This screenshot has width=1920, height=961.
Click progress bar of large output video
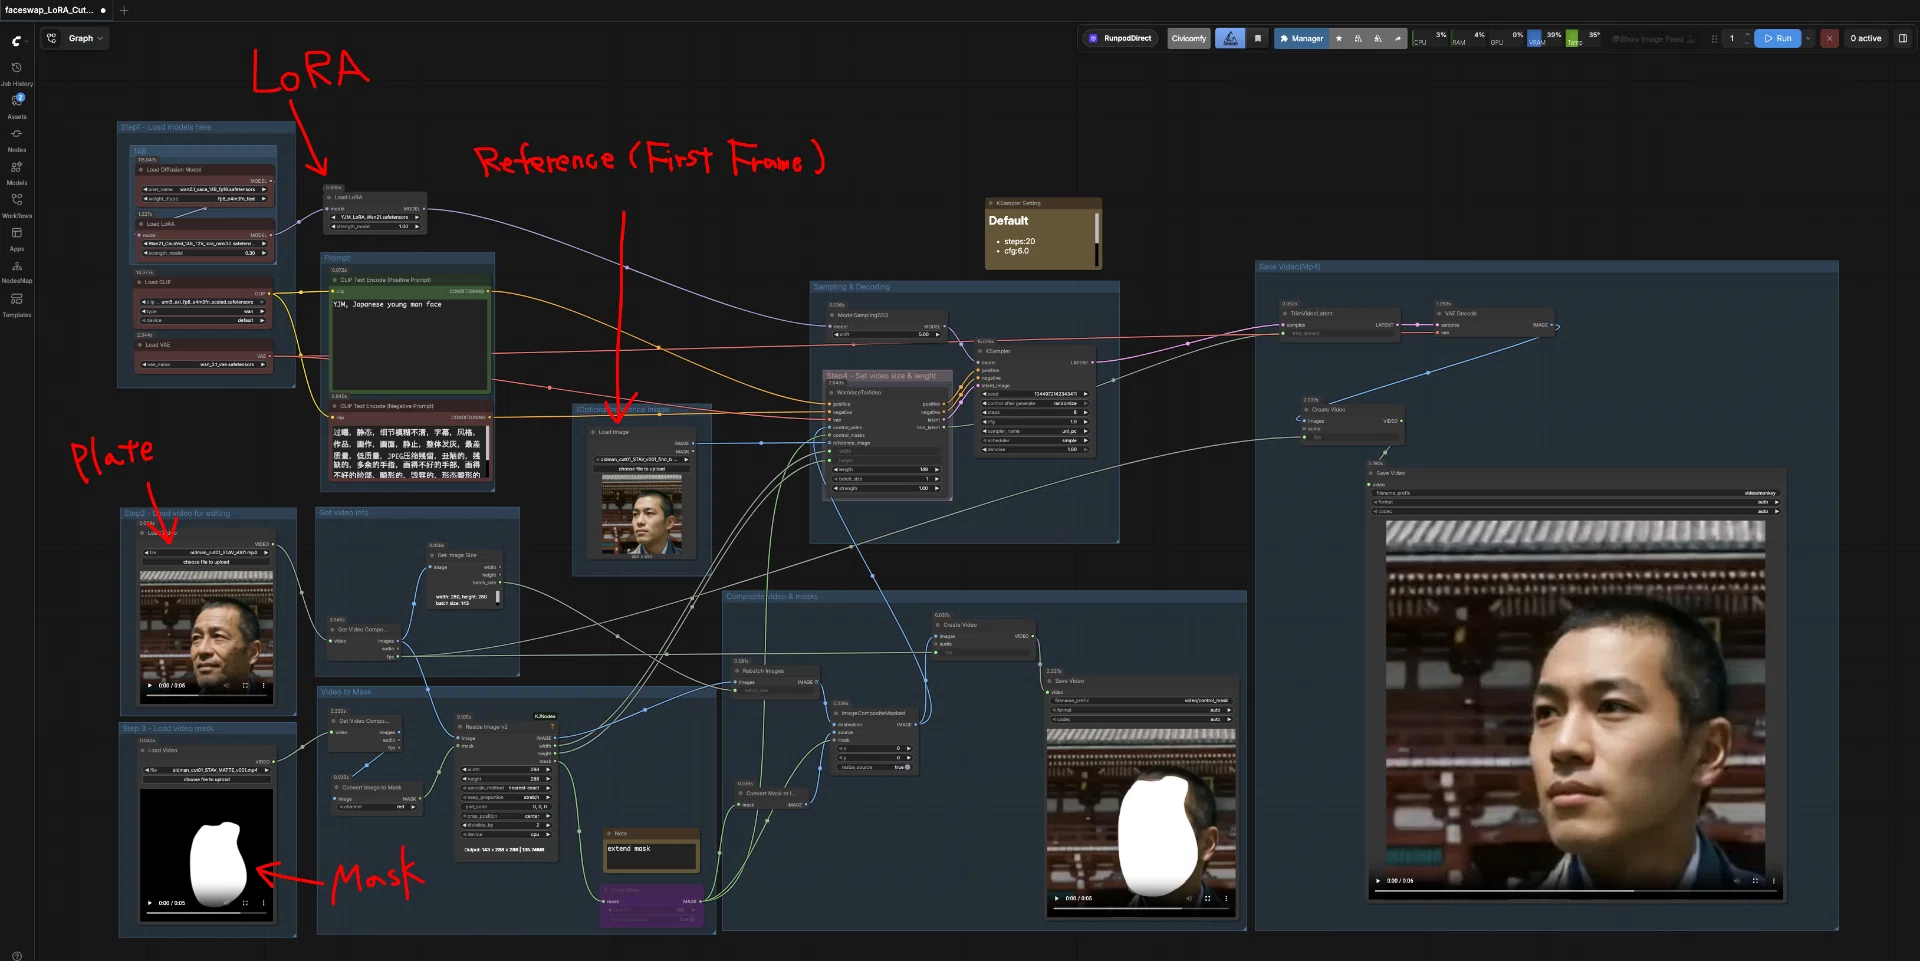(x=1575, y=890)
